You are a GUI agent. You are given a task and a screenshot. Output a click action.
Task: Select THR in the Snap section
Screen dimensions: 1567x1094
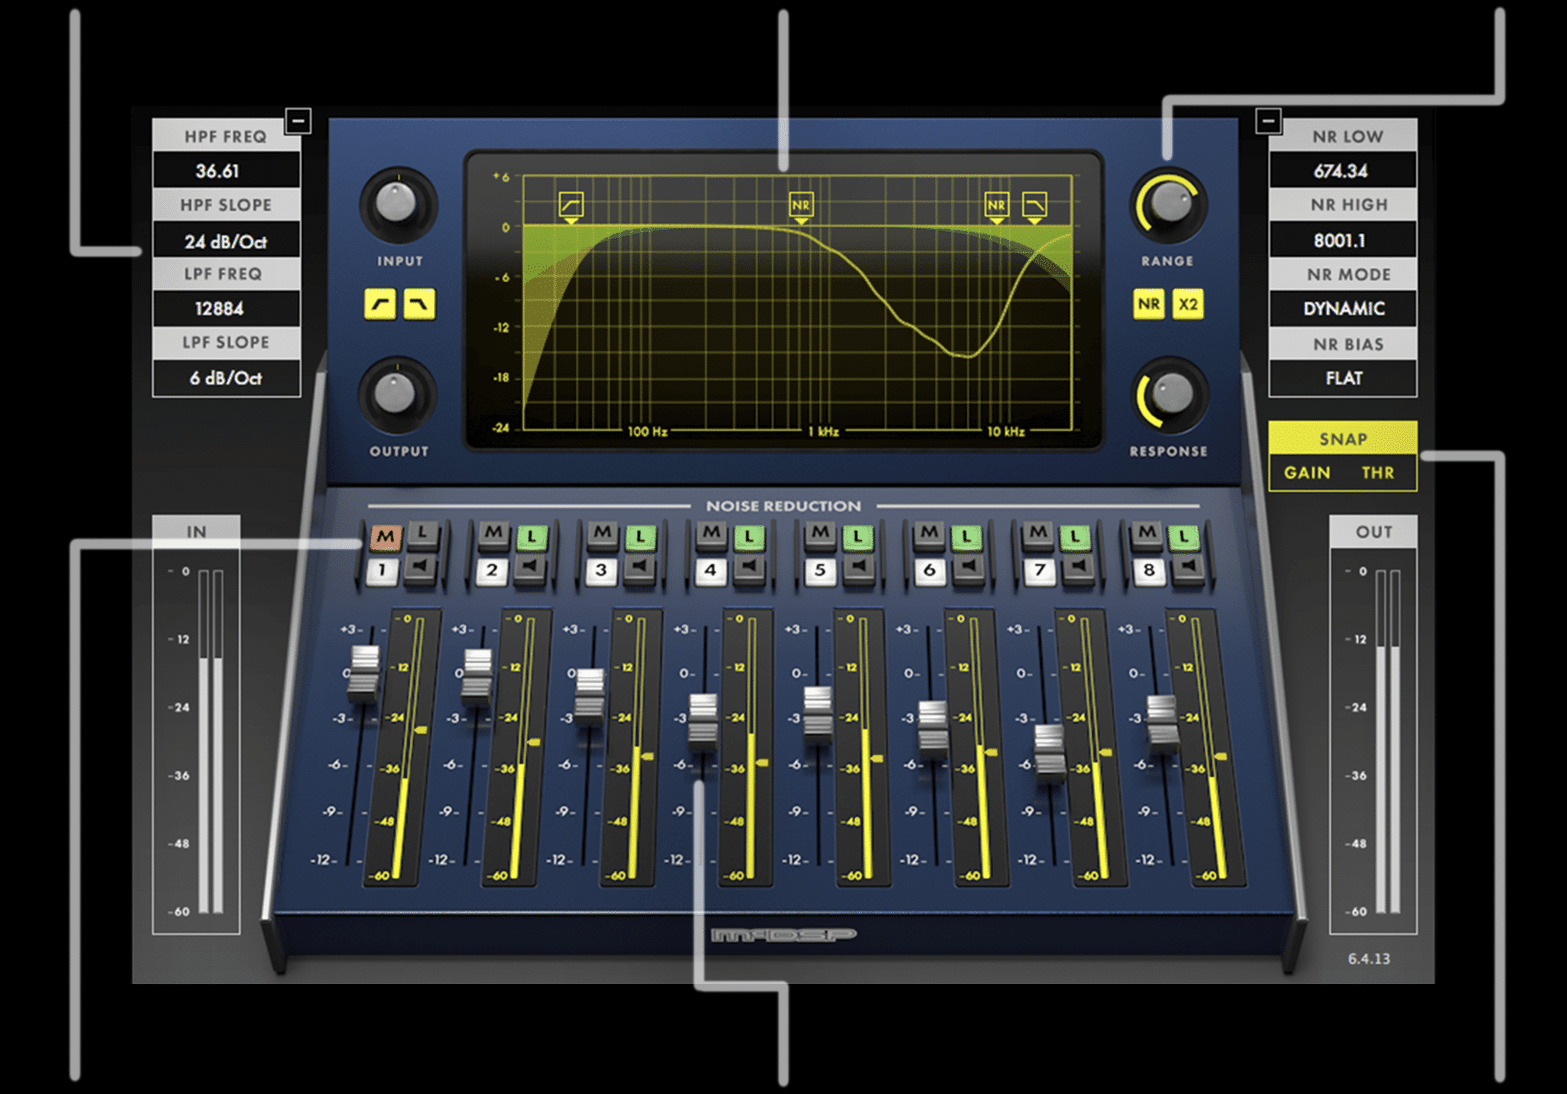[1377, 473]
